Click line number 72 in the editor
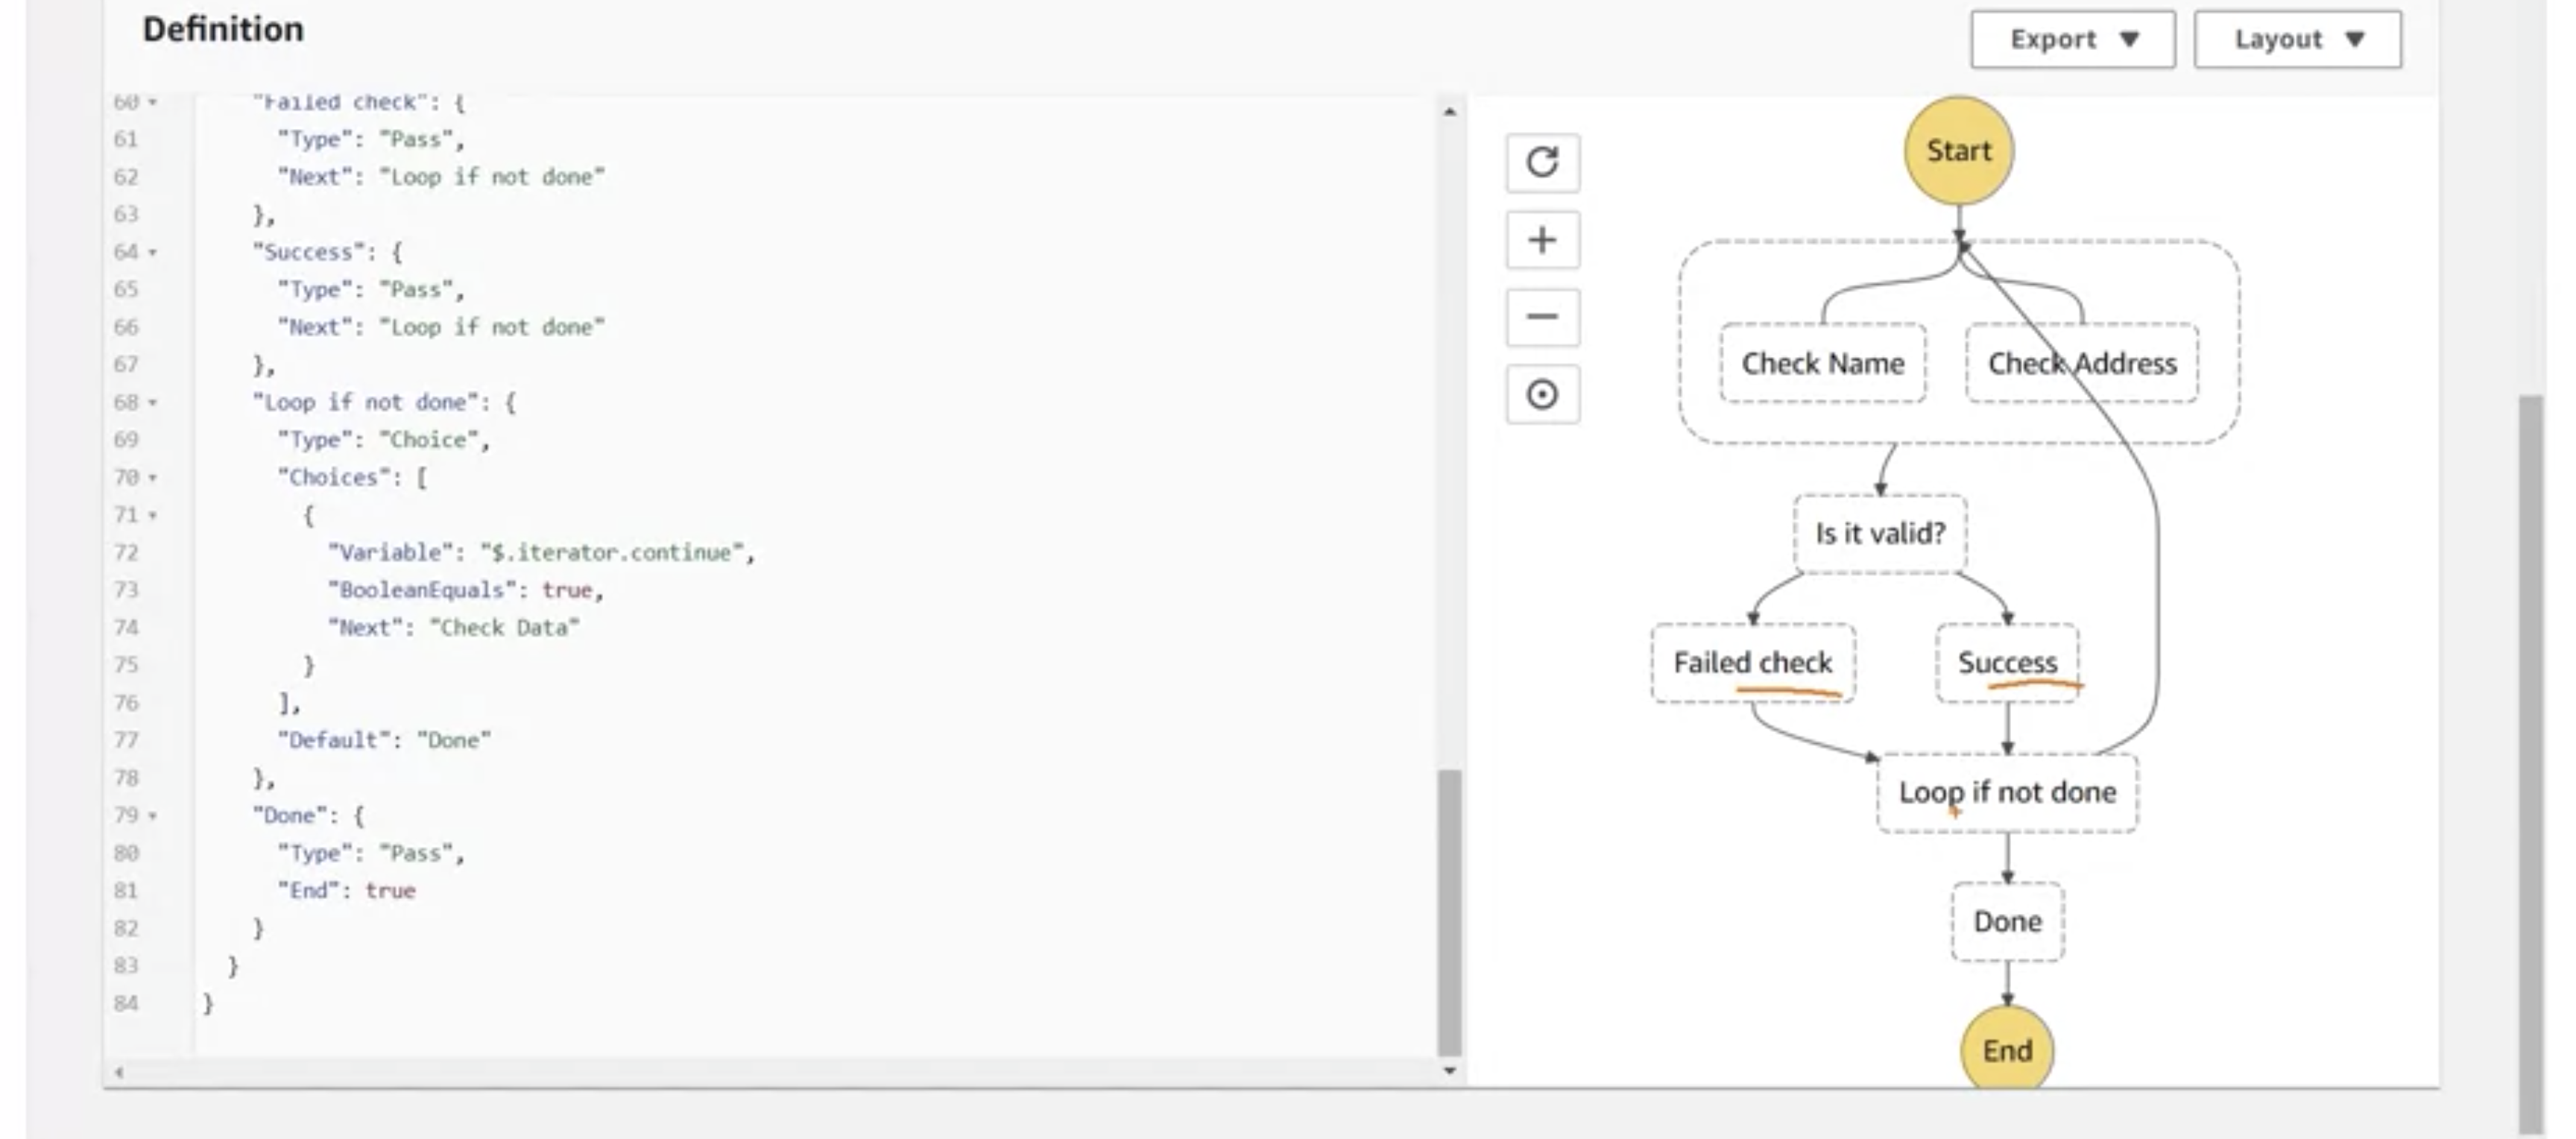 click(127, 552)
